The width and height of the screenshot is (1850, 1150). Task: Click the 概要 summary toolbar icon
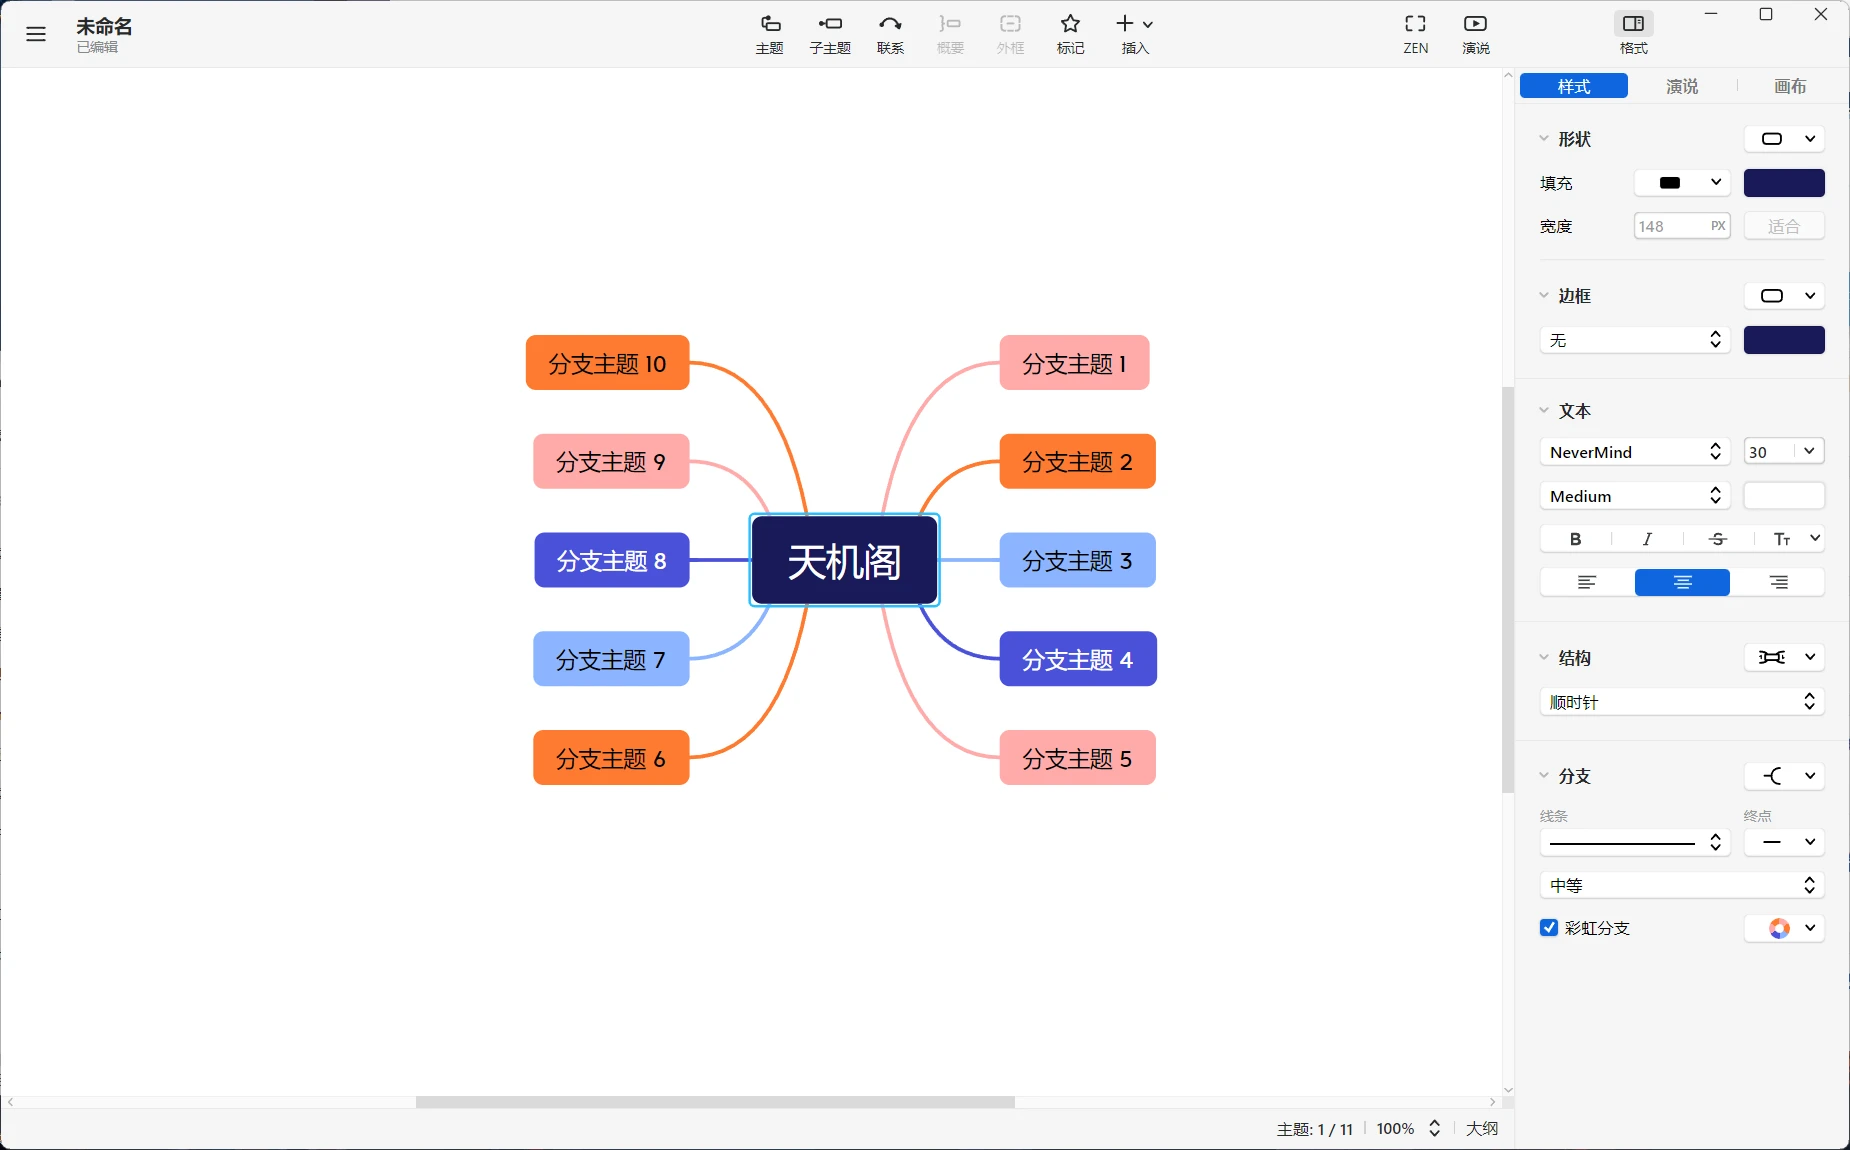click(950, 34)
